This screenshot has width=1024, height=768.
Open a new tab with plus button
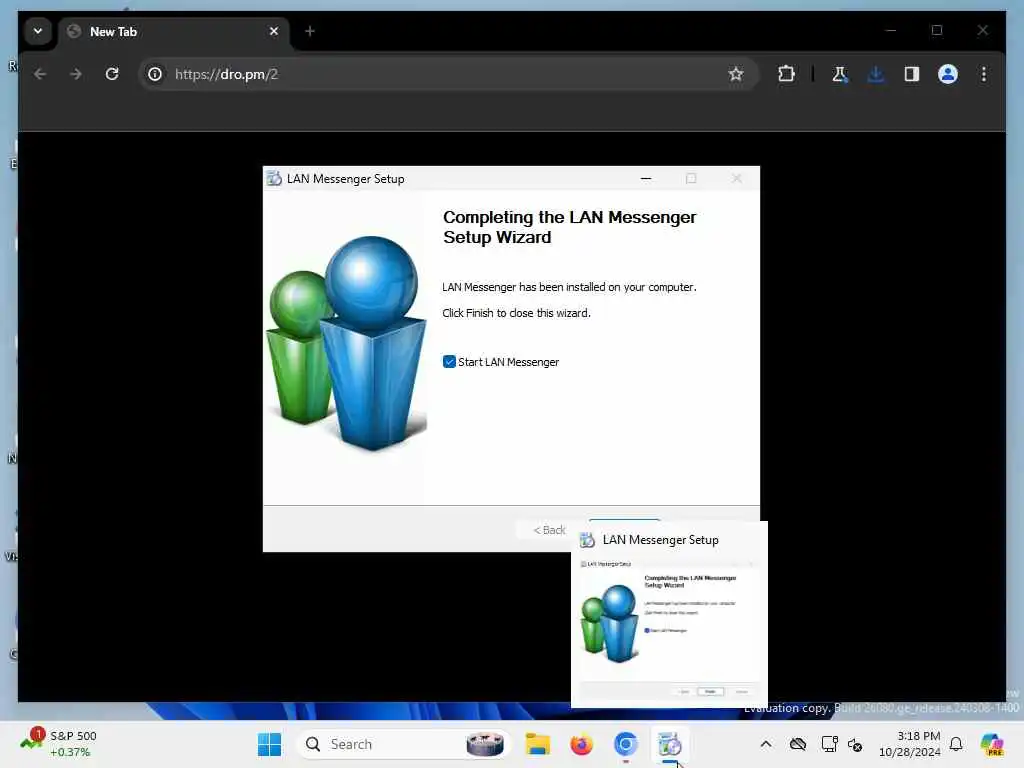[x=310, y=31]
